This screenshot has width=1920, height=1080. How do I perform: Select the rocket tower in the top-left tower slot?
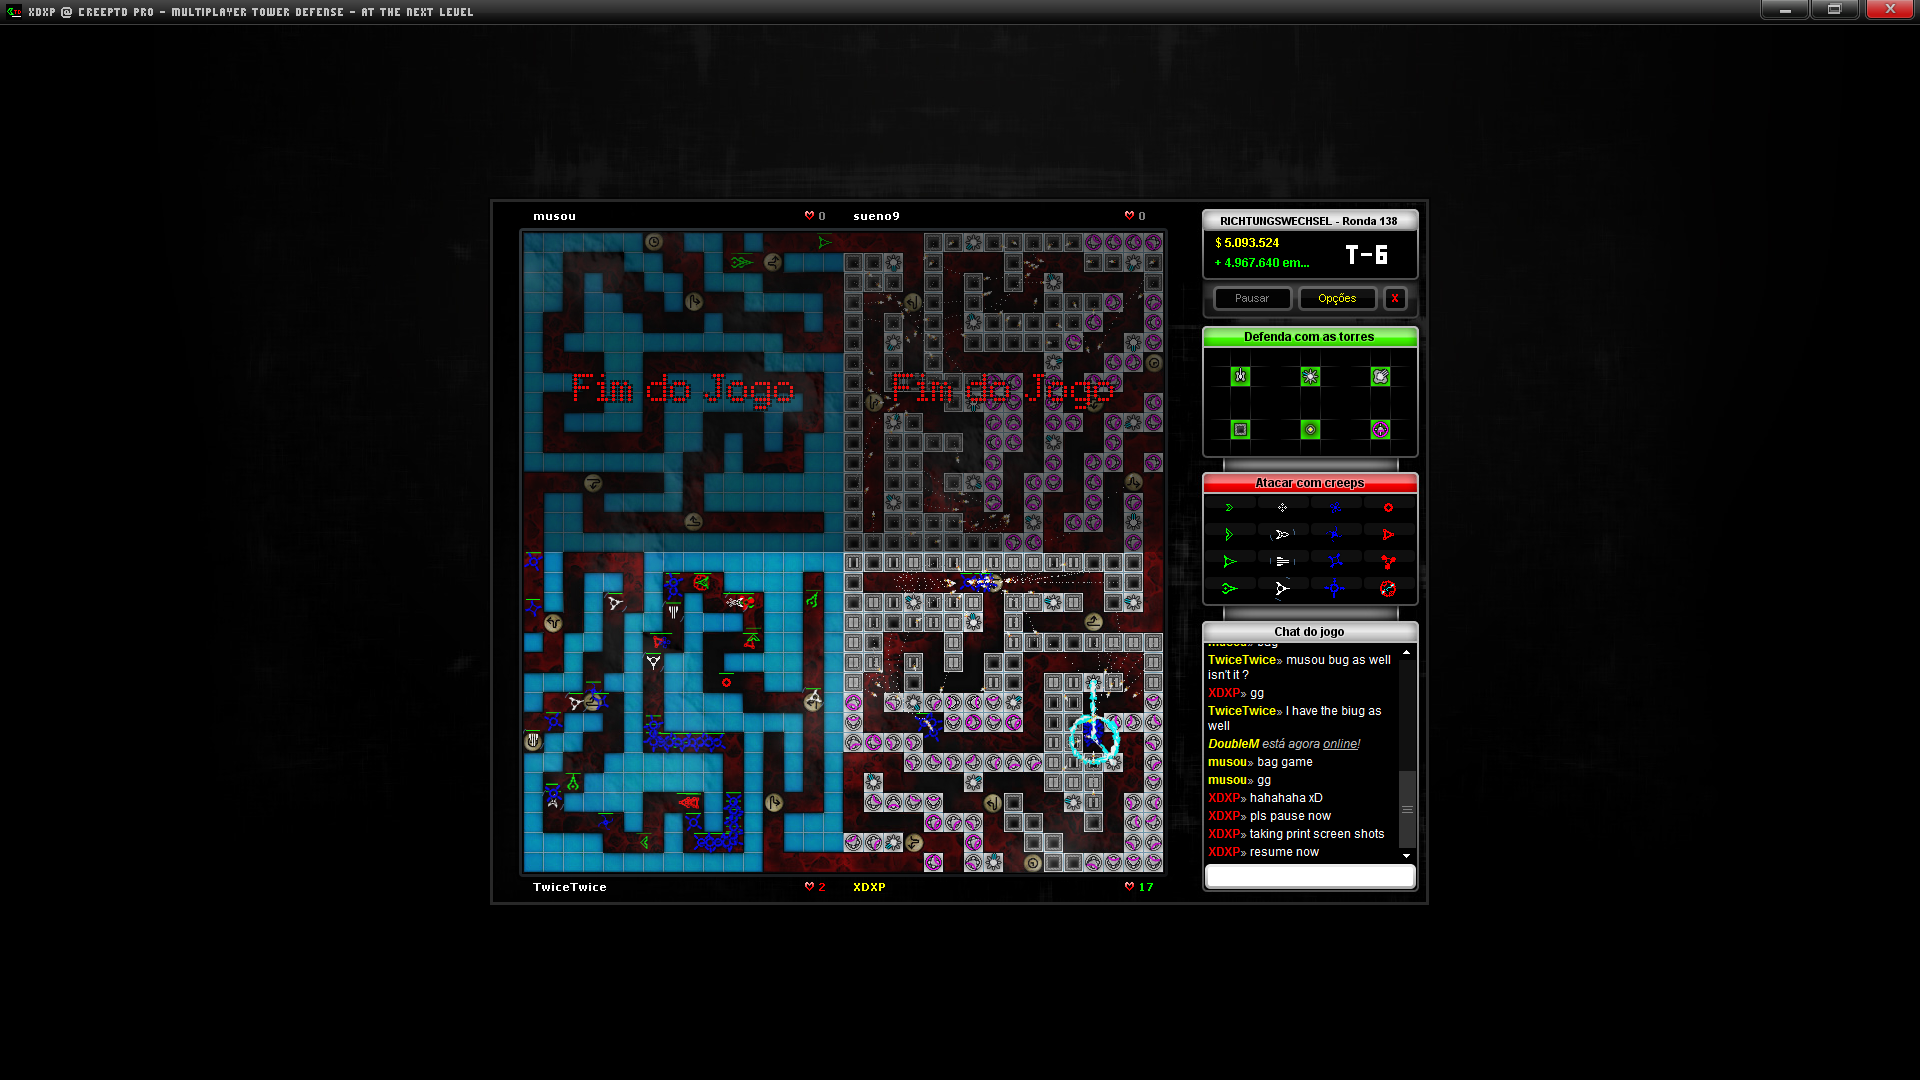[x=1240, y=376]
